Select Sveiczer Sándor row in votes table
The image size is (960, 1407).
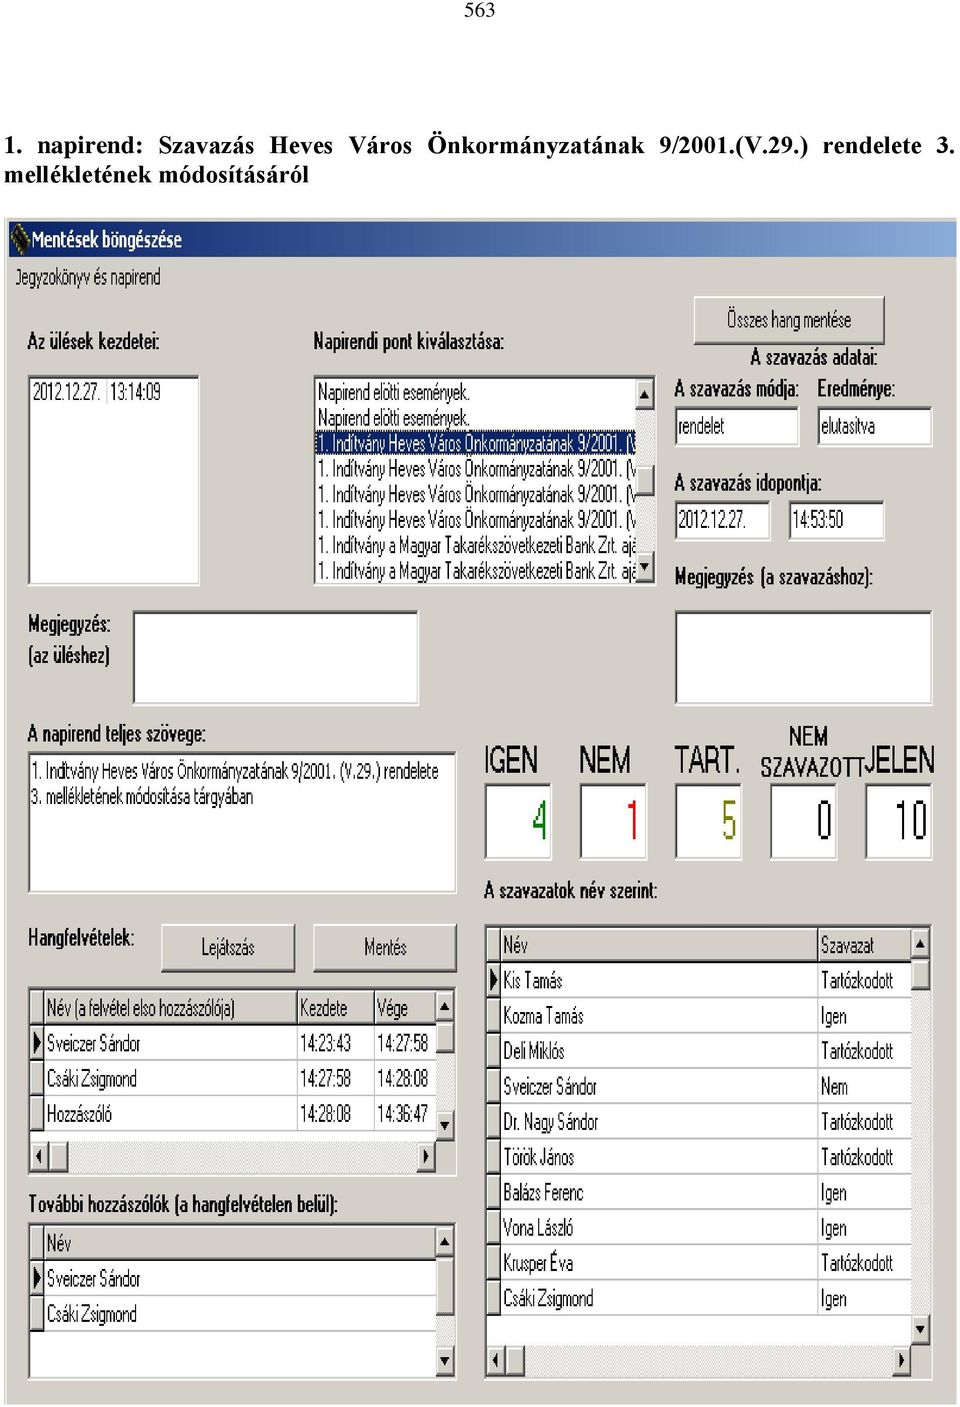pyautogui.click(x=705, y=1087)
